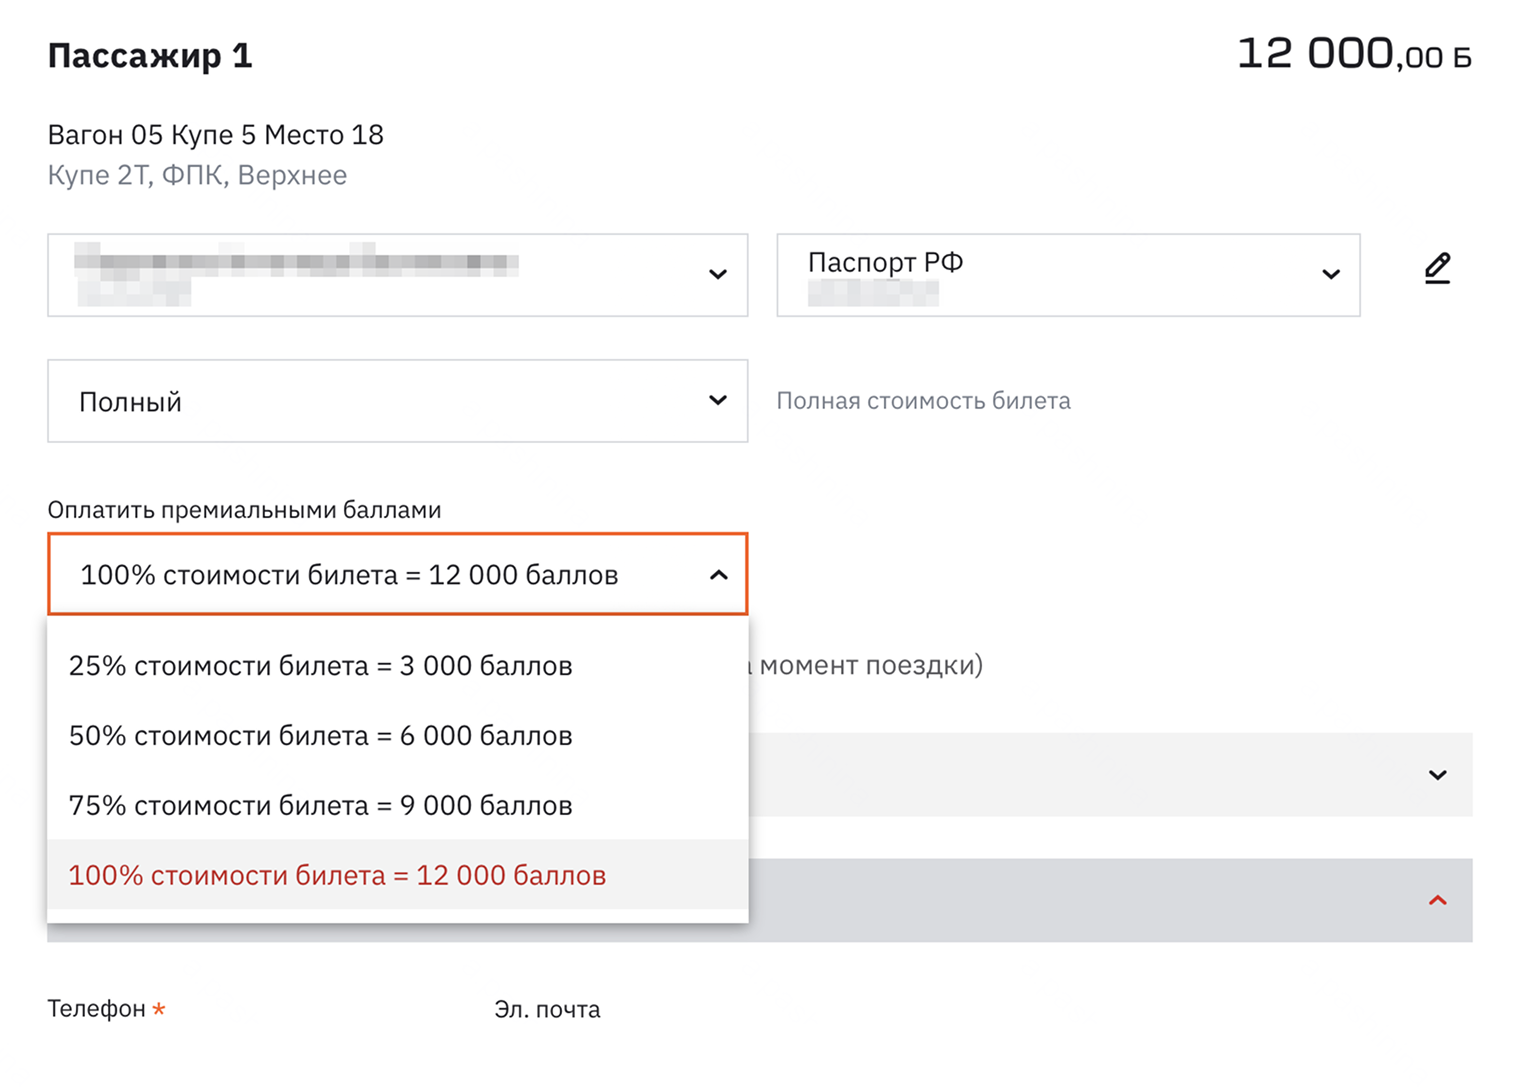Open the blurred passenger name dropdown
The height and width of the screenshot is (1090, 1520).
click(x=380, y=275)
